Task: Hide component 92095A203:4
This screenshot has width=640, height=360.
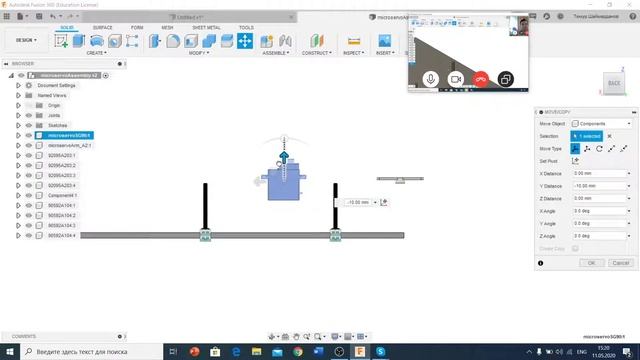Action: click(29, 185)
